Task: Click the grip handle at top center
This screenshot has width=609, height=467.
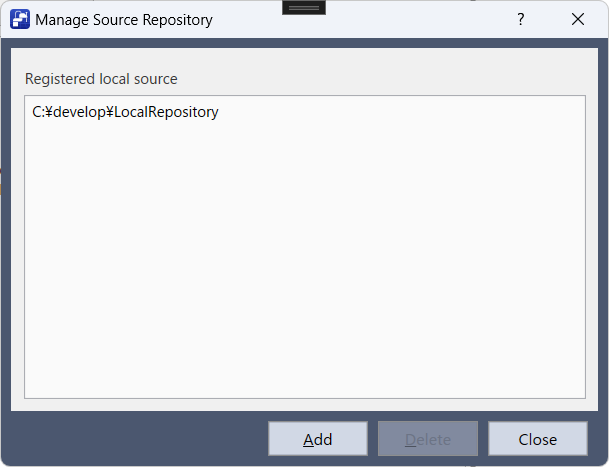Action: pyautogui.click(x=304, y=7)
